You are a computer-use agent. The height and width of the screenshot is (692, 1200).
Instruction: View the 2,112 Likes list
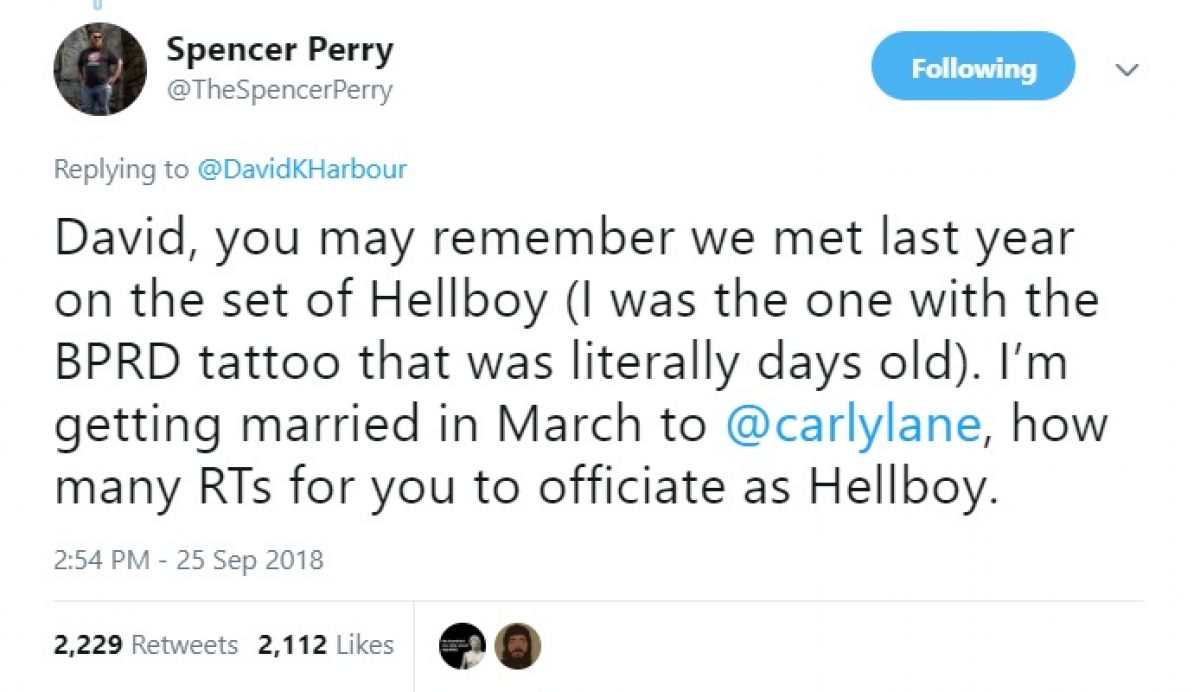coord(325,645)
